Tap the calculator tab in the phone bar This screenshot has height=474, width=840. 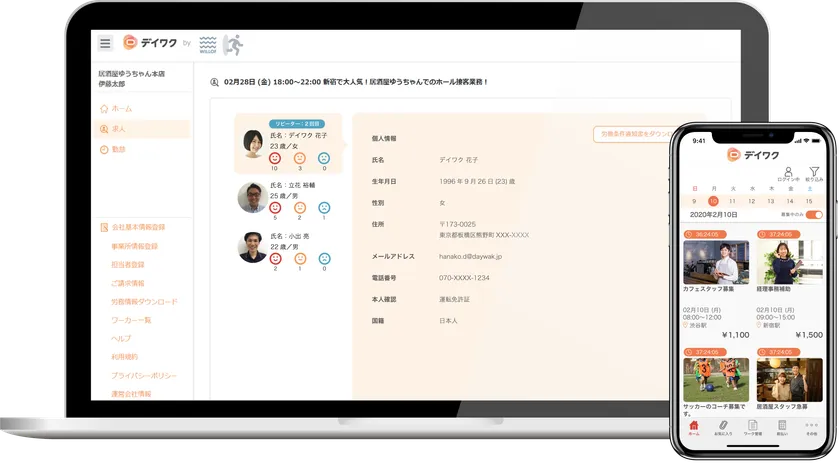[x=782, y=427]
